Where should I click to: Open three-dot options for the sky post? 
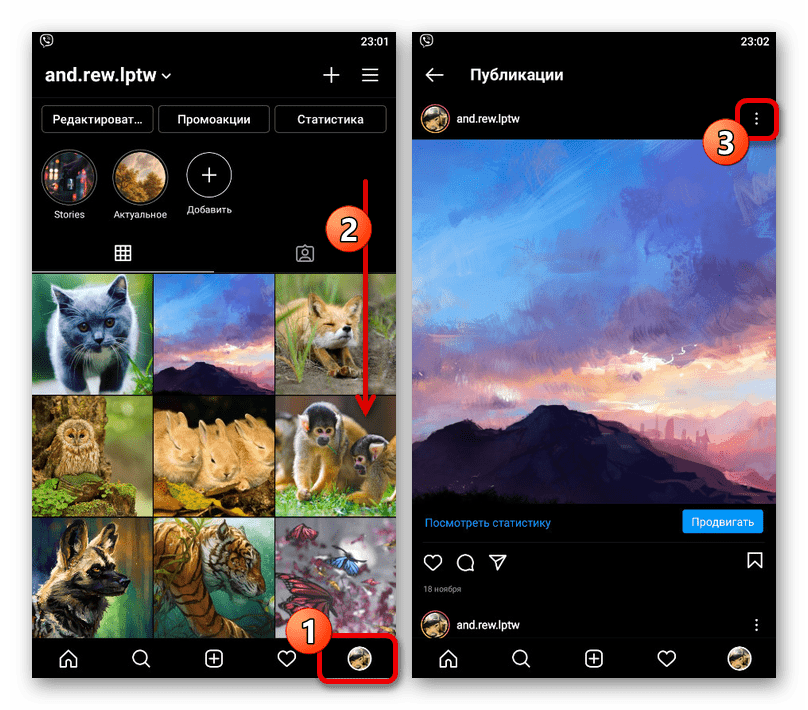[756, 119]
